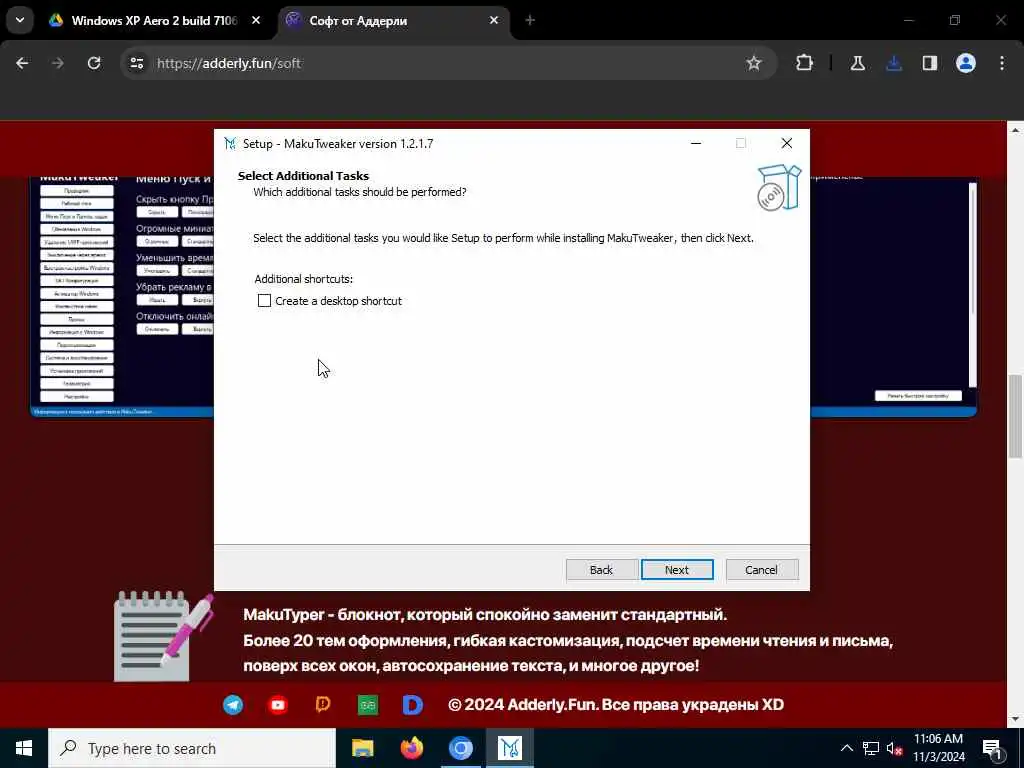
Task: Click the webpage vertical scrollbar thumb
Action: click(1016, 417)
